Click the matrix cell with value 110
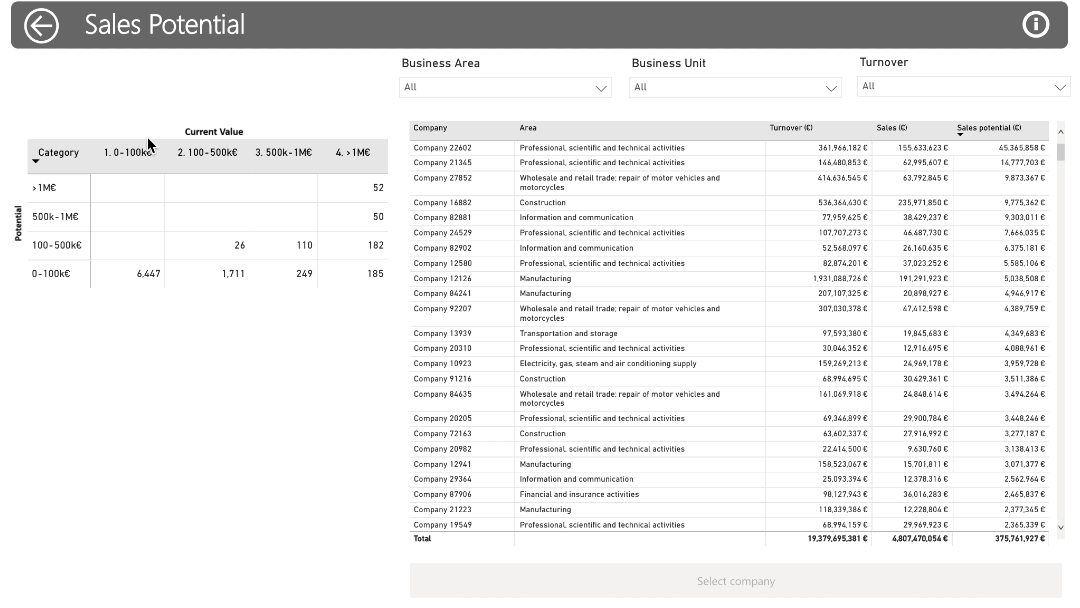The image size is (1080, 608). [282, 245]
